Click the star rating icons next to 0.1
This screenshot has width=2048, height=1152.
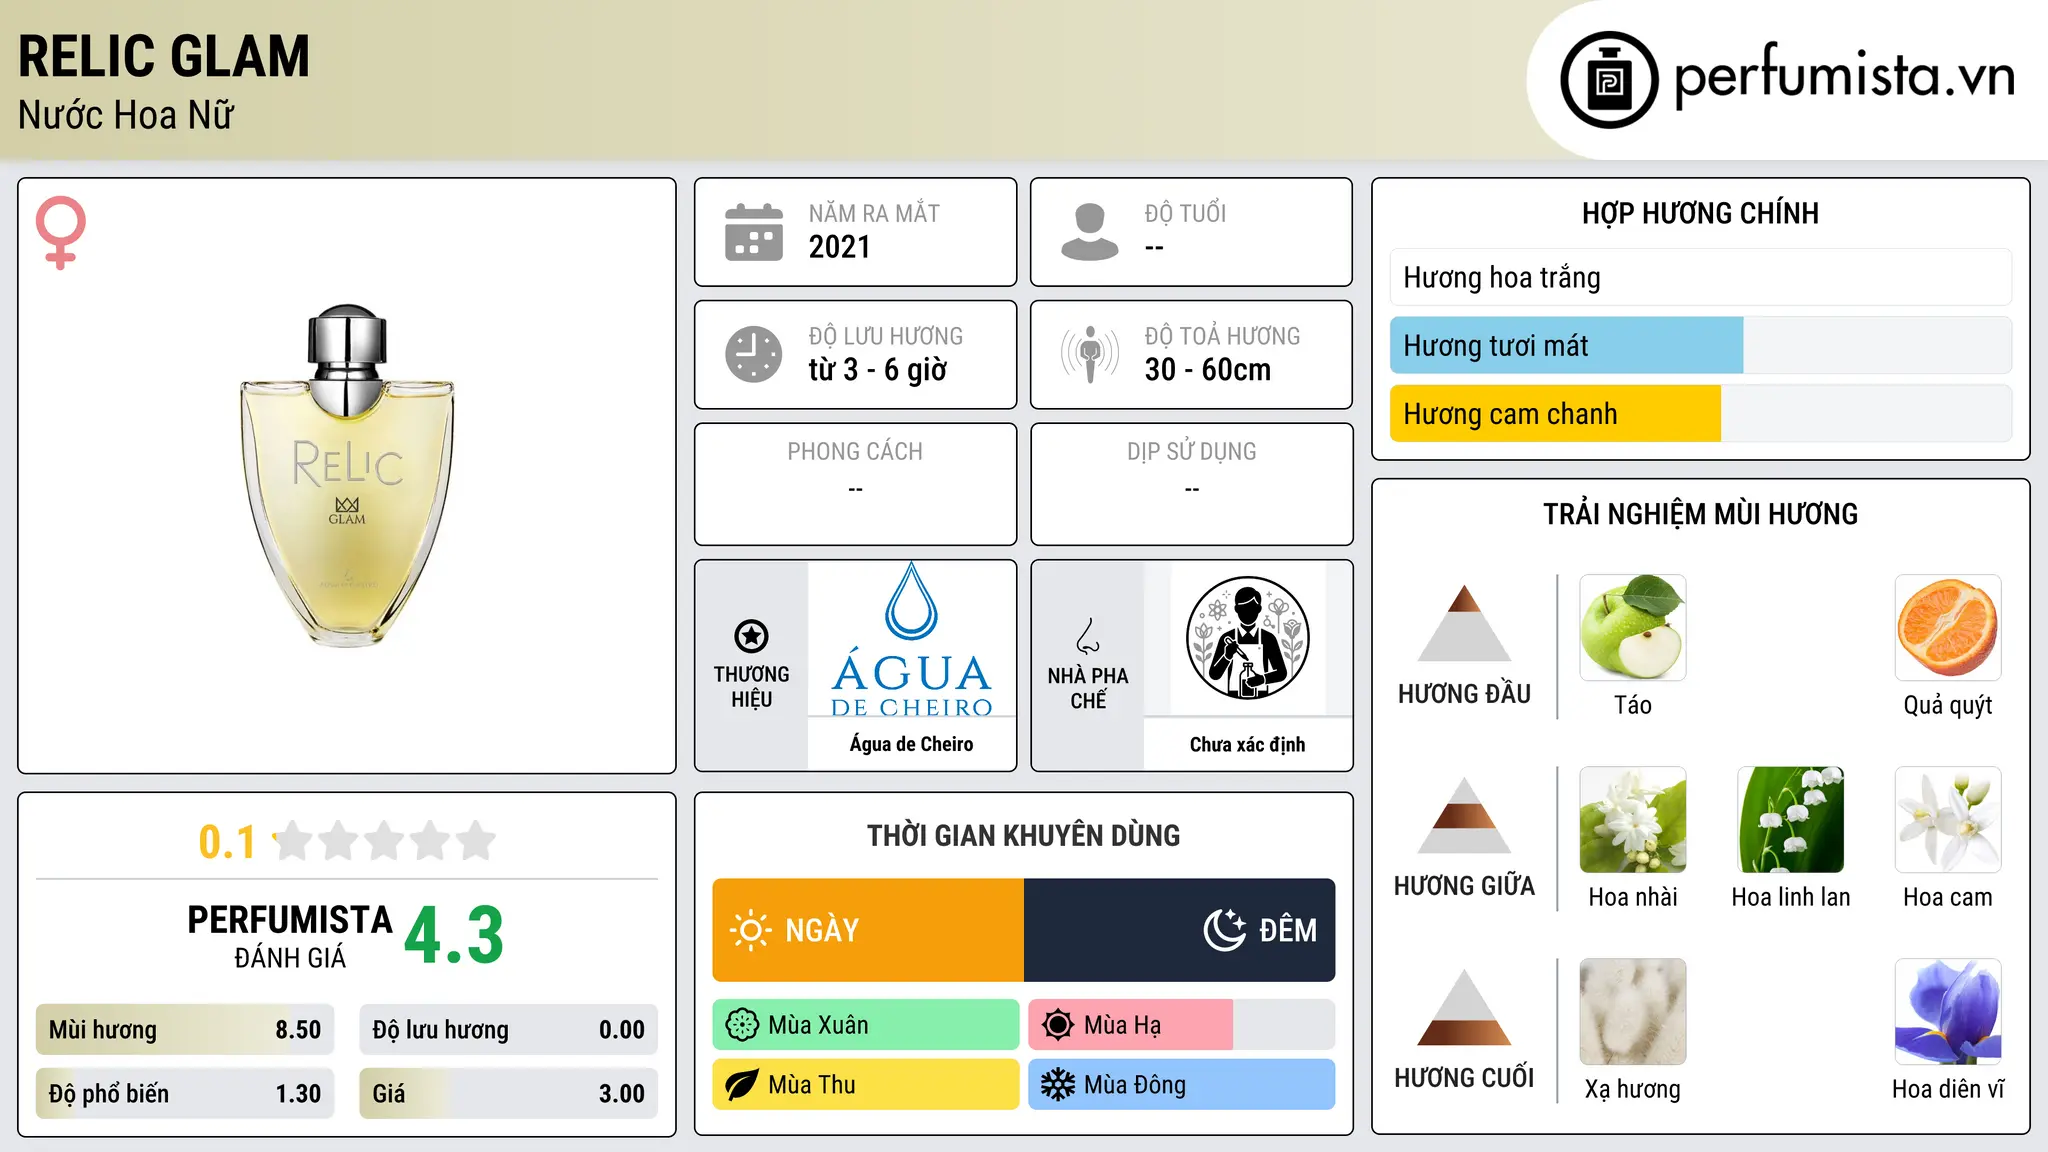[x=385, y=841]
